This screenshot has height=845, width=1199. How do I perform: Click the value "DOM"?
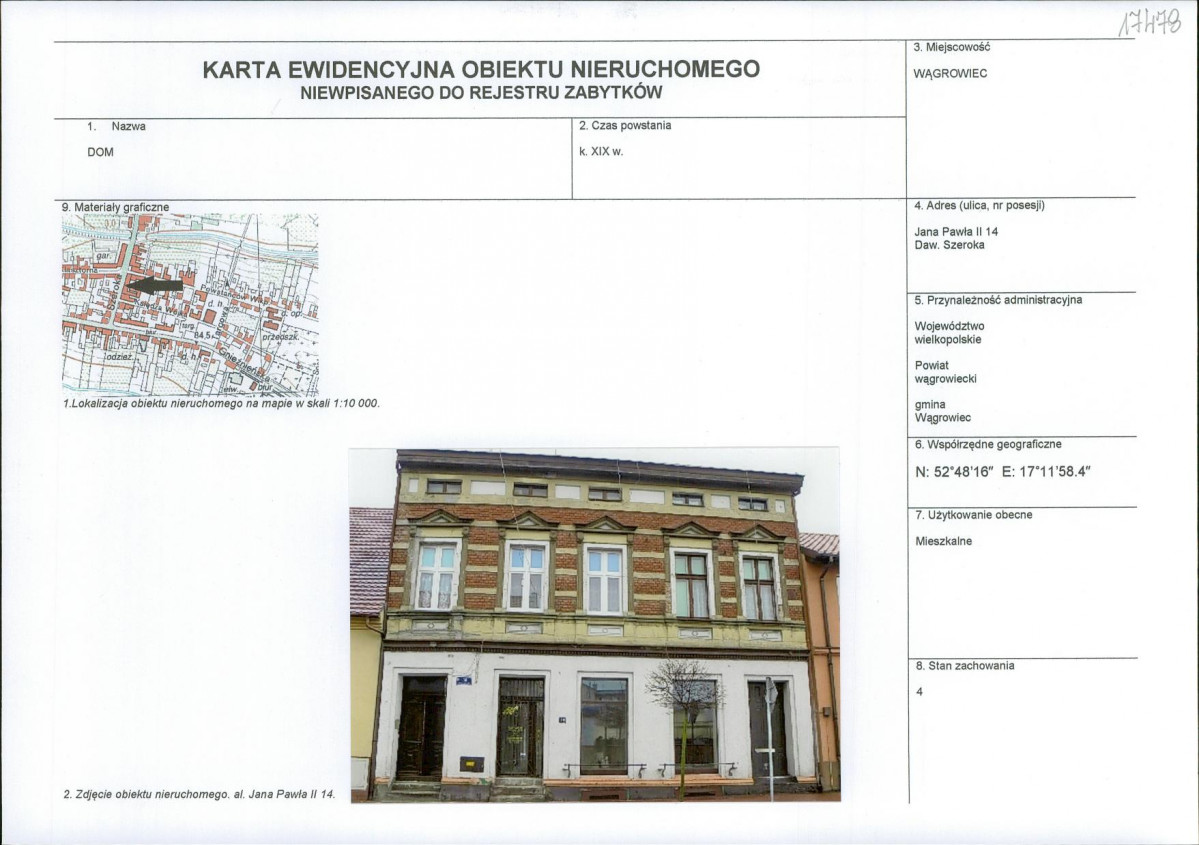coord(100,152)
